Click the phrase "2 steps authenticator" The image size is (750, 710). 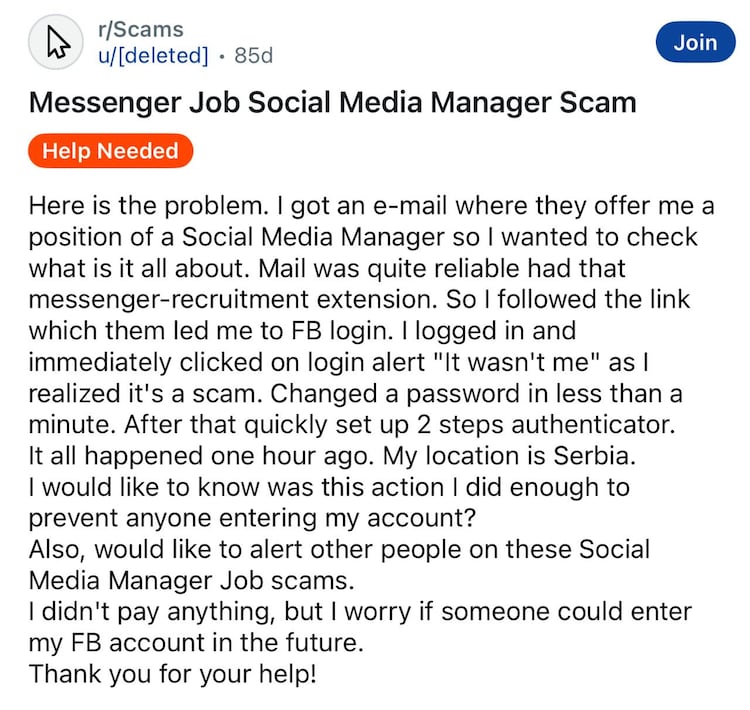coord(544,425)
